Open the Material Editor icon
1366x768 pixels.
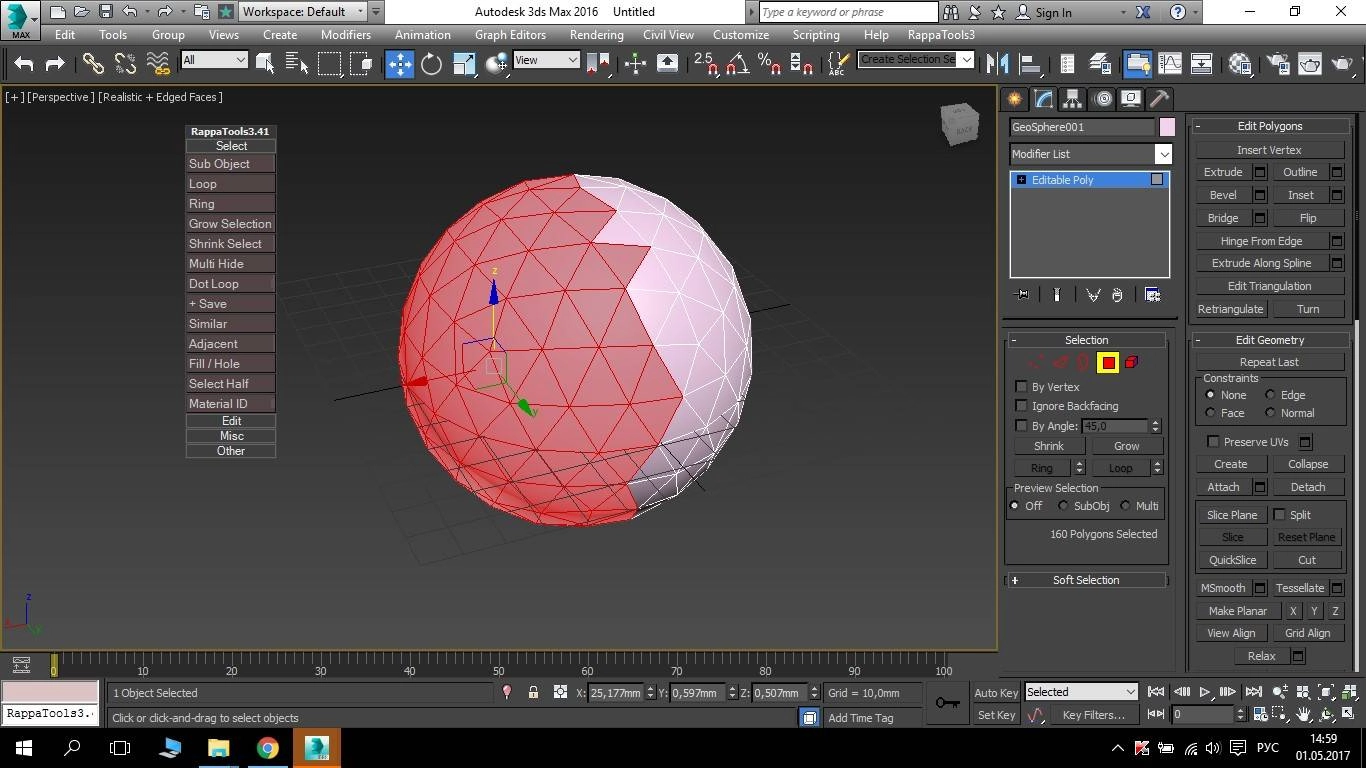coord(1241,64)
